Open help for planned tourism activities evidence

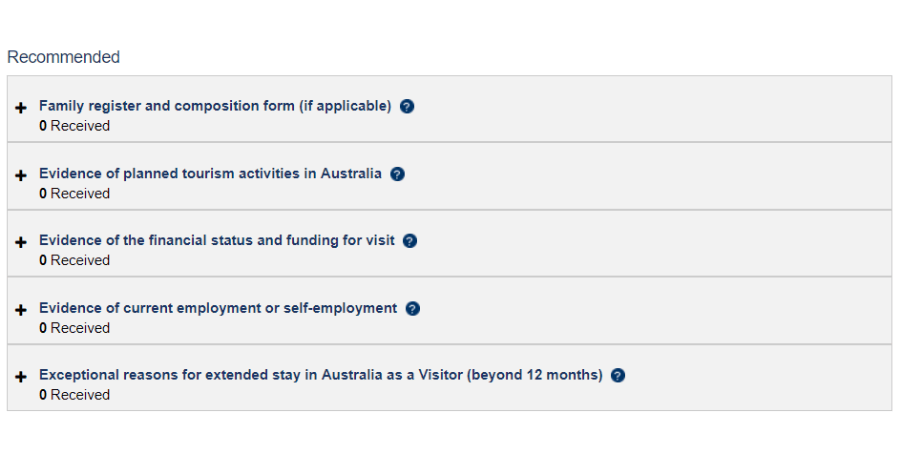point(397,174)
